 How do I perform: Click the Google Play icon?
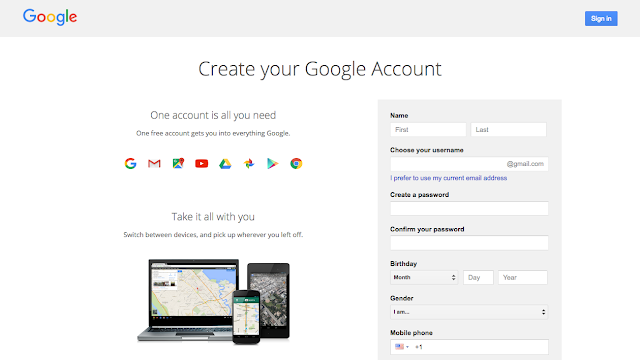[x=272, y=164]
